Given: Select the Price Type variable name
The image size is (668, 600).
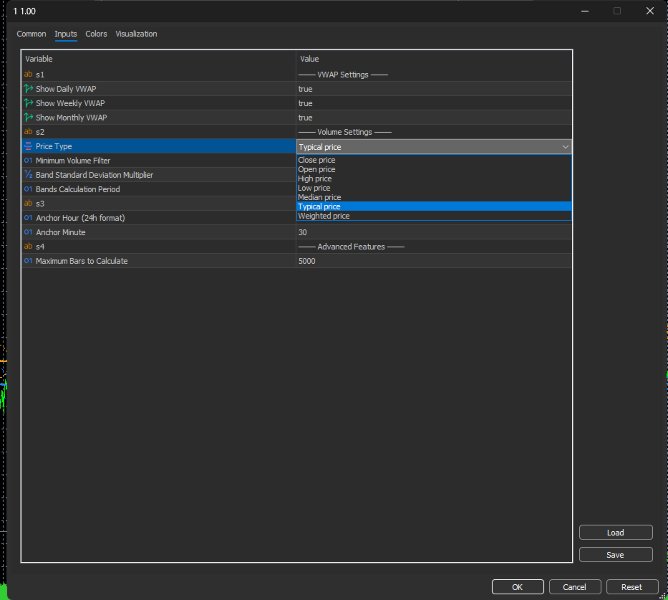Looking at the screenshot, I should pos(54,146).
